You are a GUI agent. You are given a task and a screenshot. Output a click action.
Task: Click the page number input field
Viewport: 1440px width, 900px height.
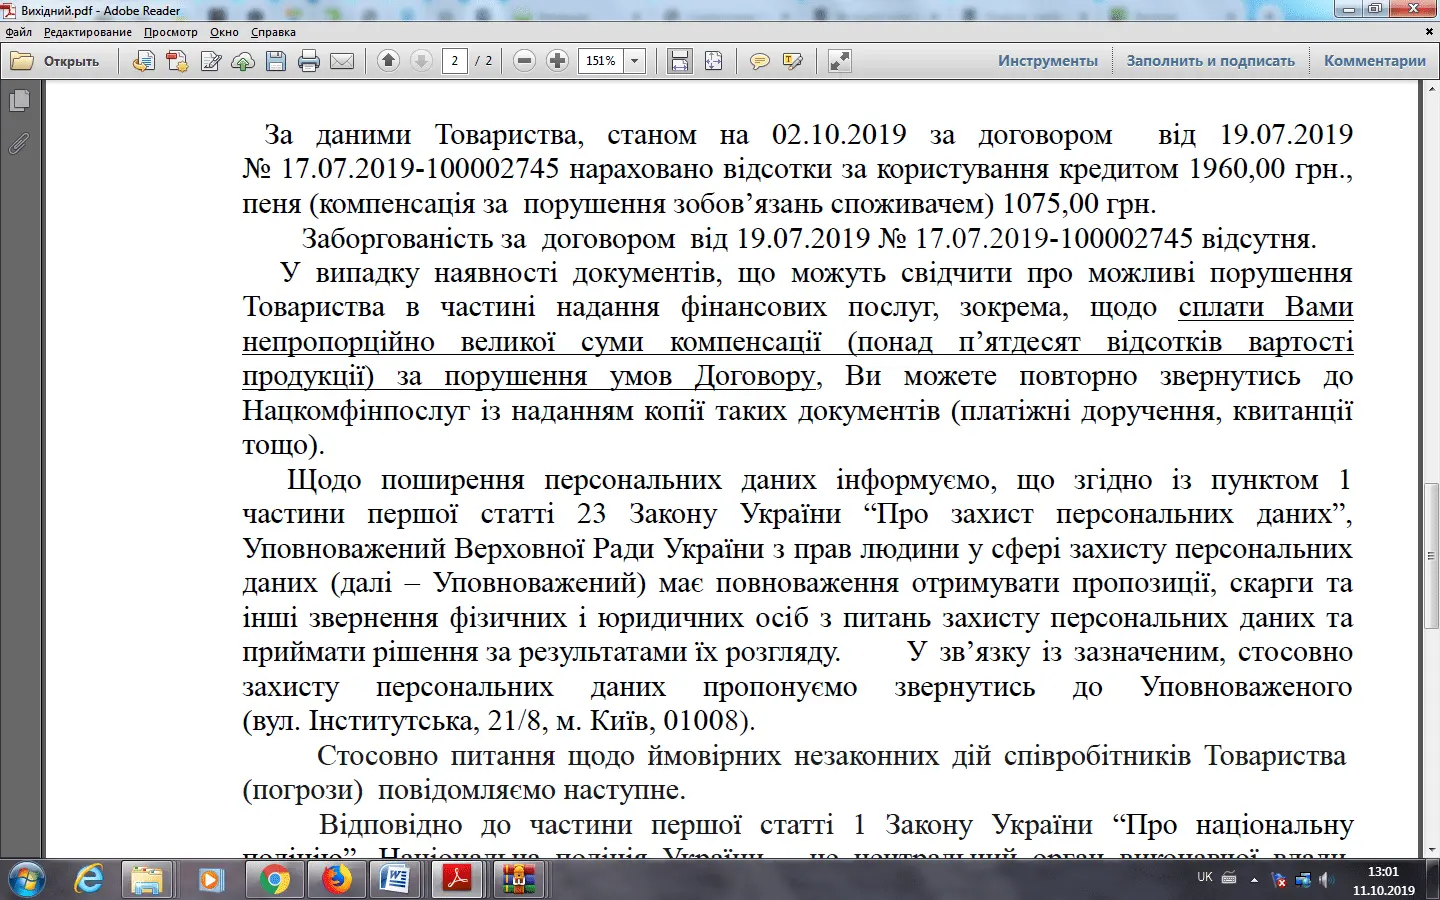455,60
